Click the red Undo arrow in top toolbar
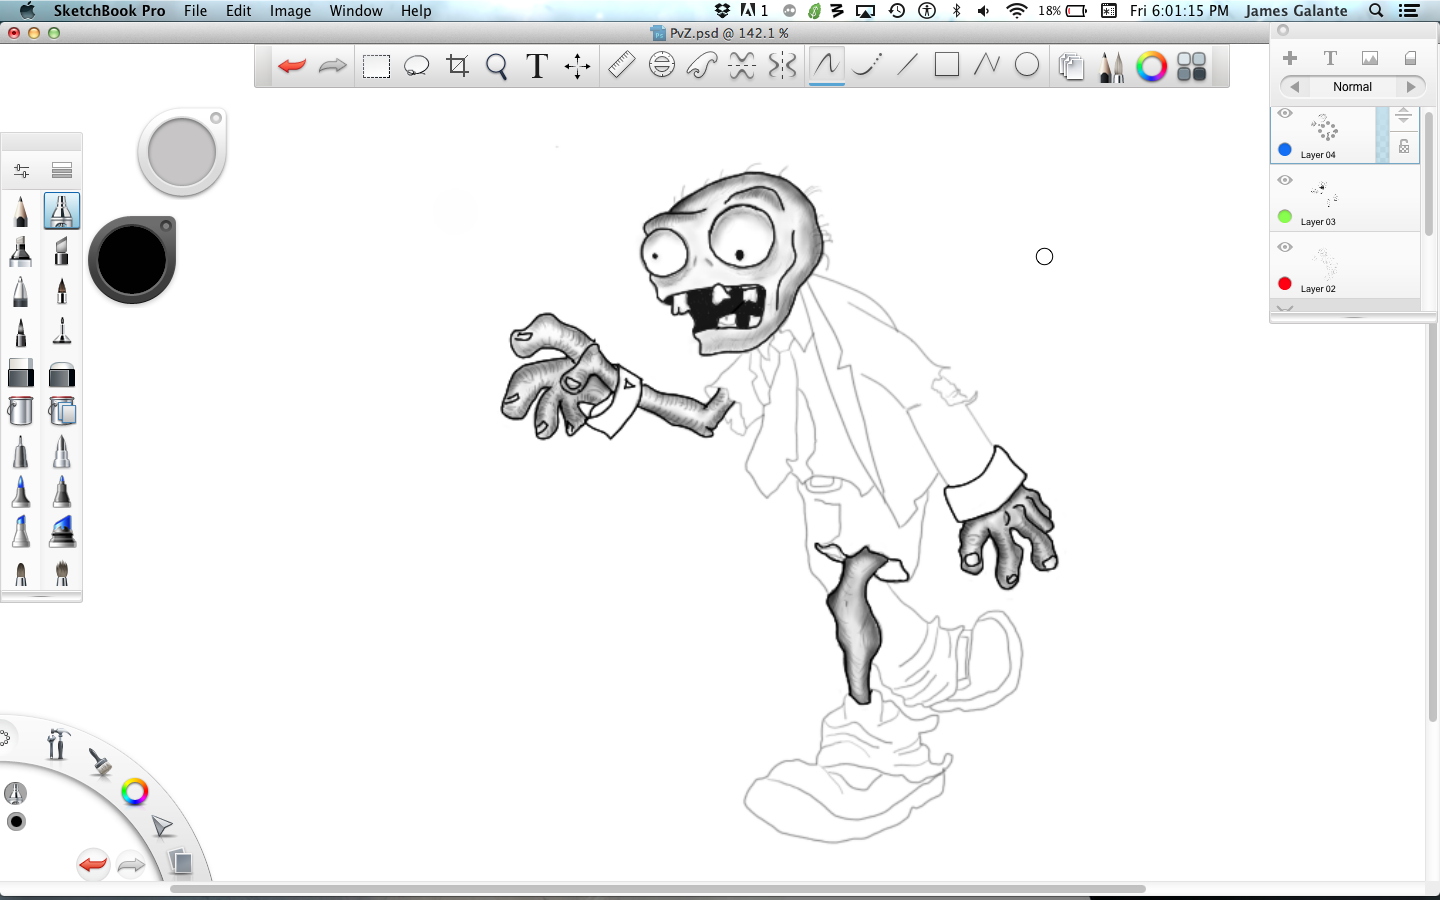1440x900 pixels. (292, 66)
